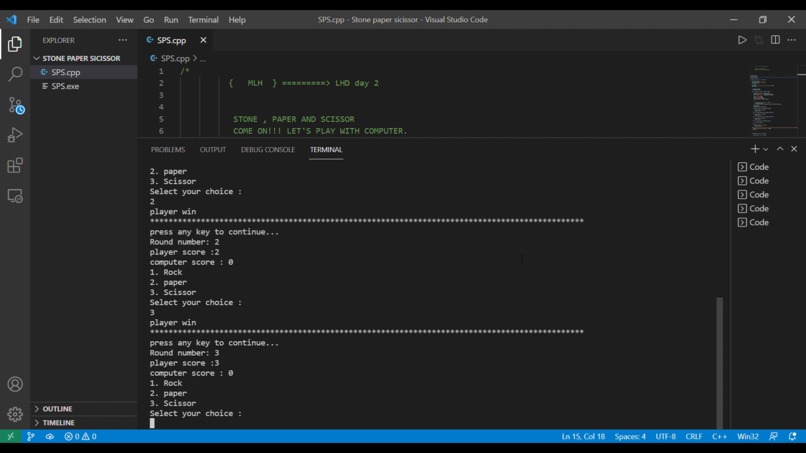Click the eye icon in status bar

[49, 437]
